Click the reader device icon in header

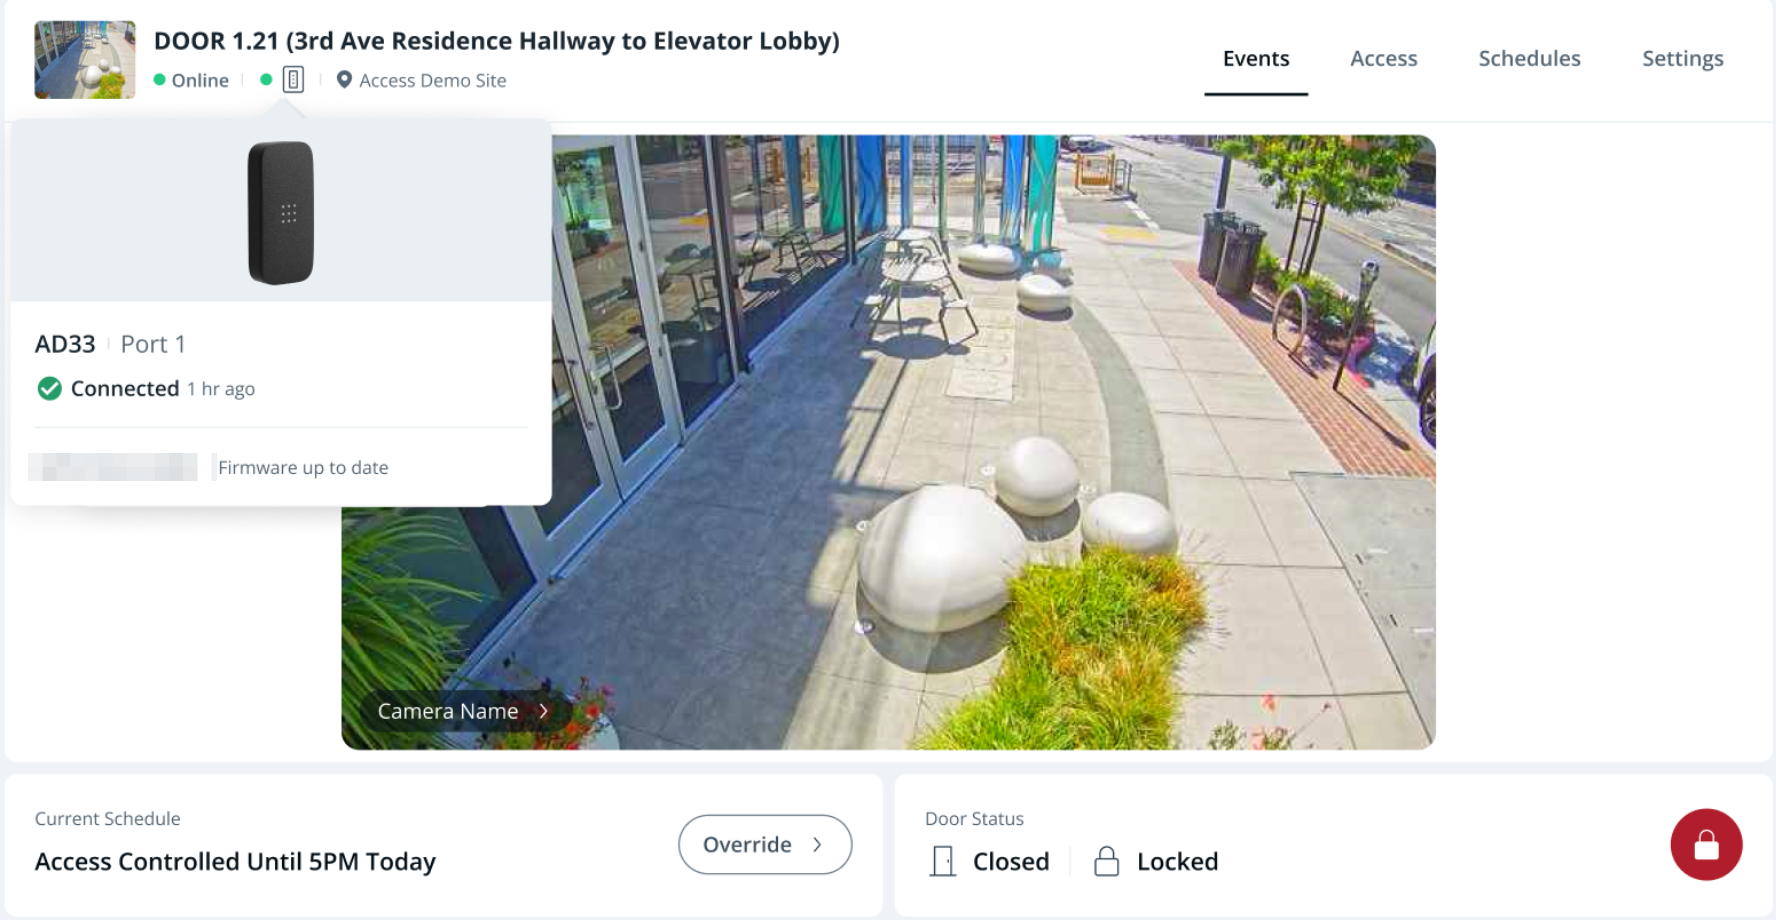[293, 80]
